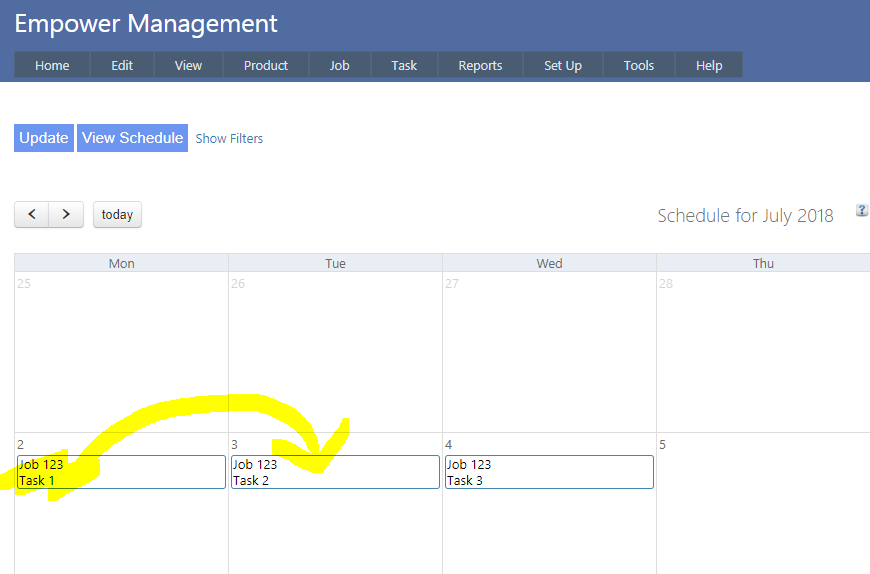Open the Home menu
This screenshot has width=870, height=574.
tap(52, 65)
